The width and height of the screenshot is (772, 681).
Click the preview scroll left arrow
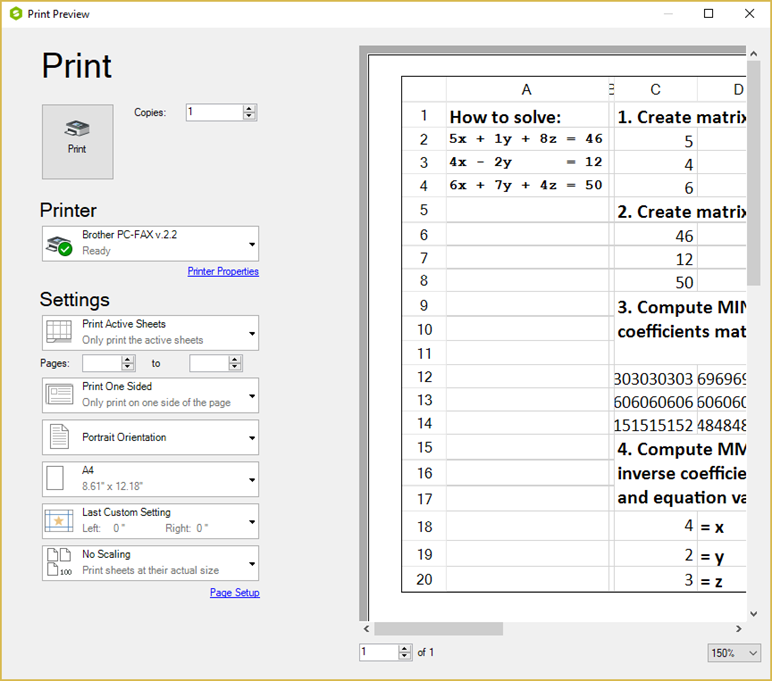[366, 629]
